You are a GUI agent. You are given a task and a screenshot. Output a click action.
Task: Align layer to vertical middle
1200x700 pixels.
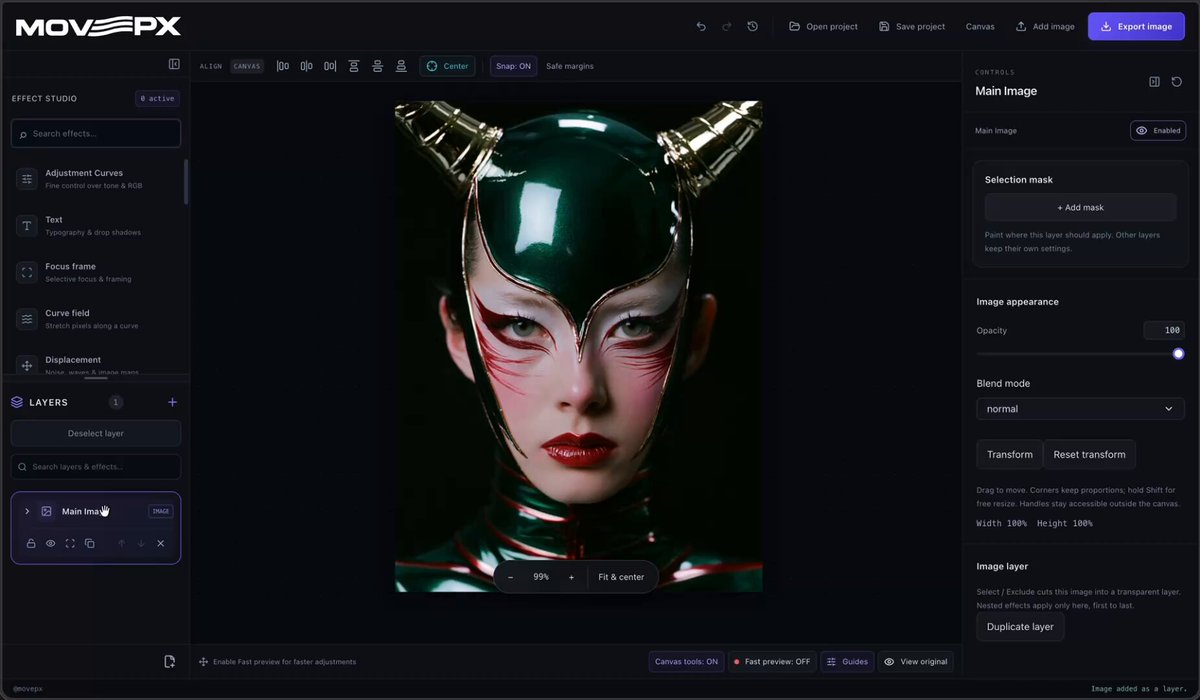(x=377, y=66)
